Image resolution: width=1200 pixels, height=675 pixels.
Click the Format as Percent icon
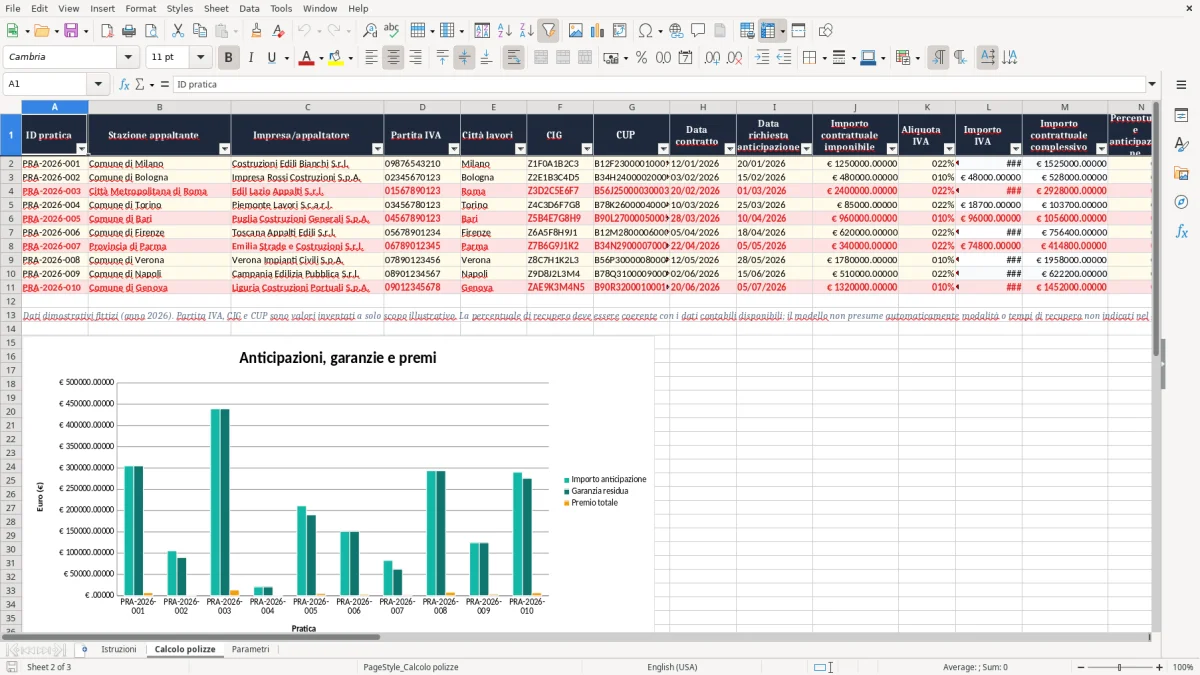click(x=641, y=58)
